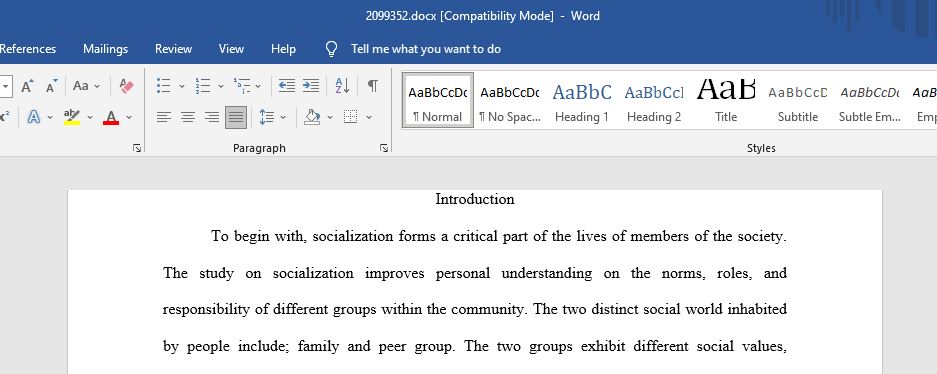
Task: Click the lightbulb Tell Me icon
Action: (x=331, y=49)
